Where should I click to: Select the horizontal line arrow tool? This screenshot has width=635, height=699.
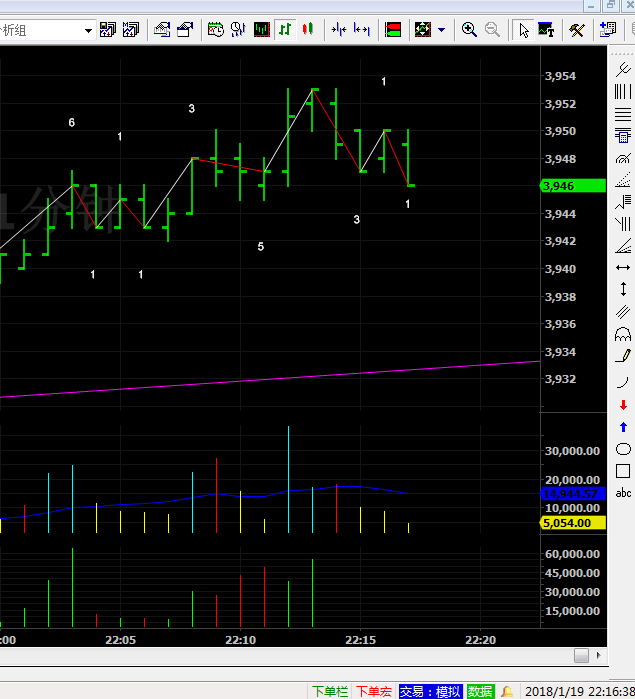click(x=623, y=267)
